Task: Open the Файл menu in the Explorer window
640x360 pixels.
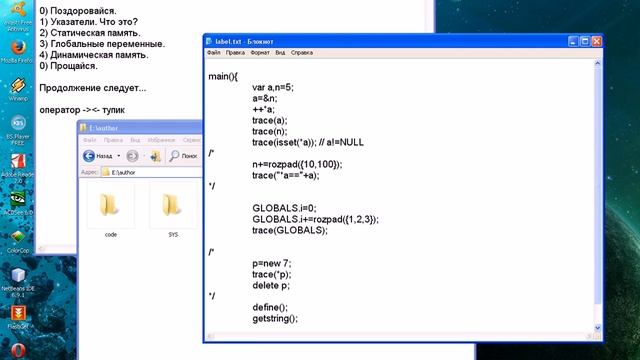Action: point(90,140)
